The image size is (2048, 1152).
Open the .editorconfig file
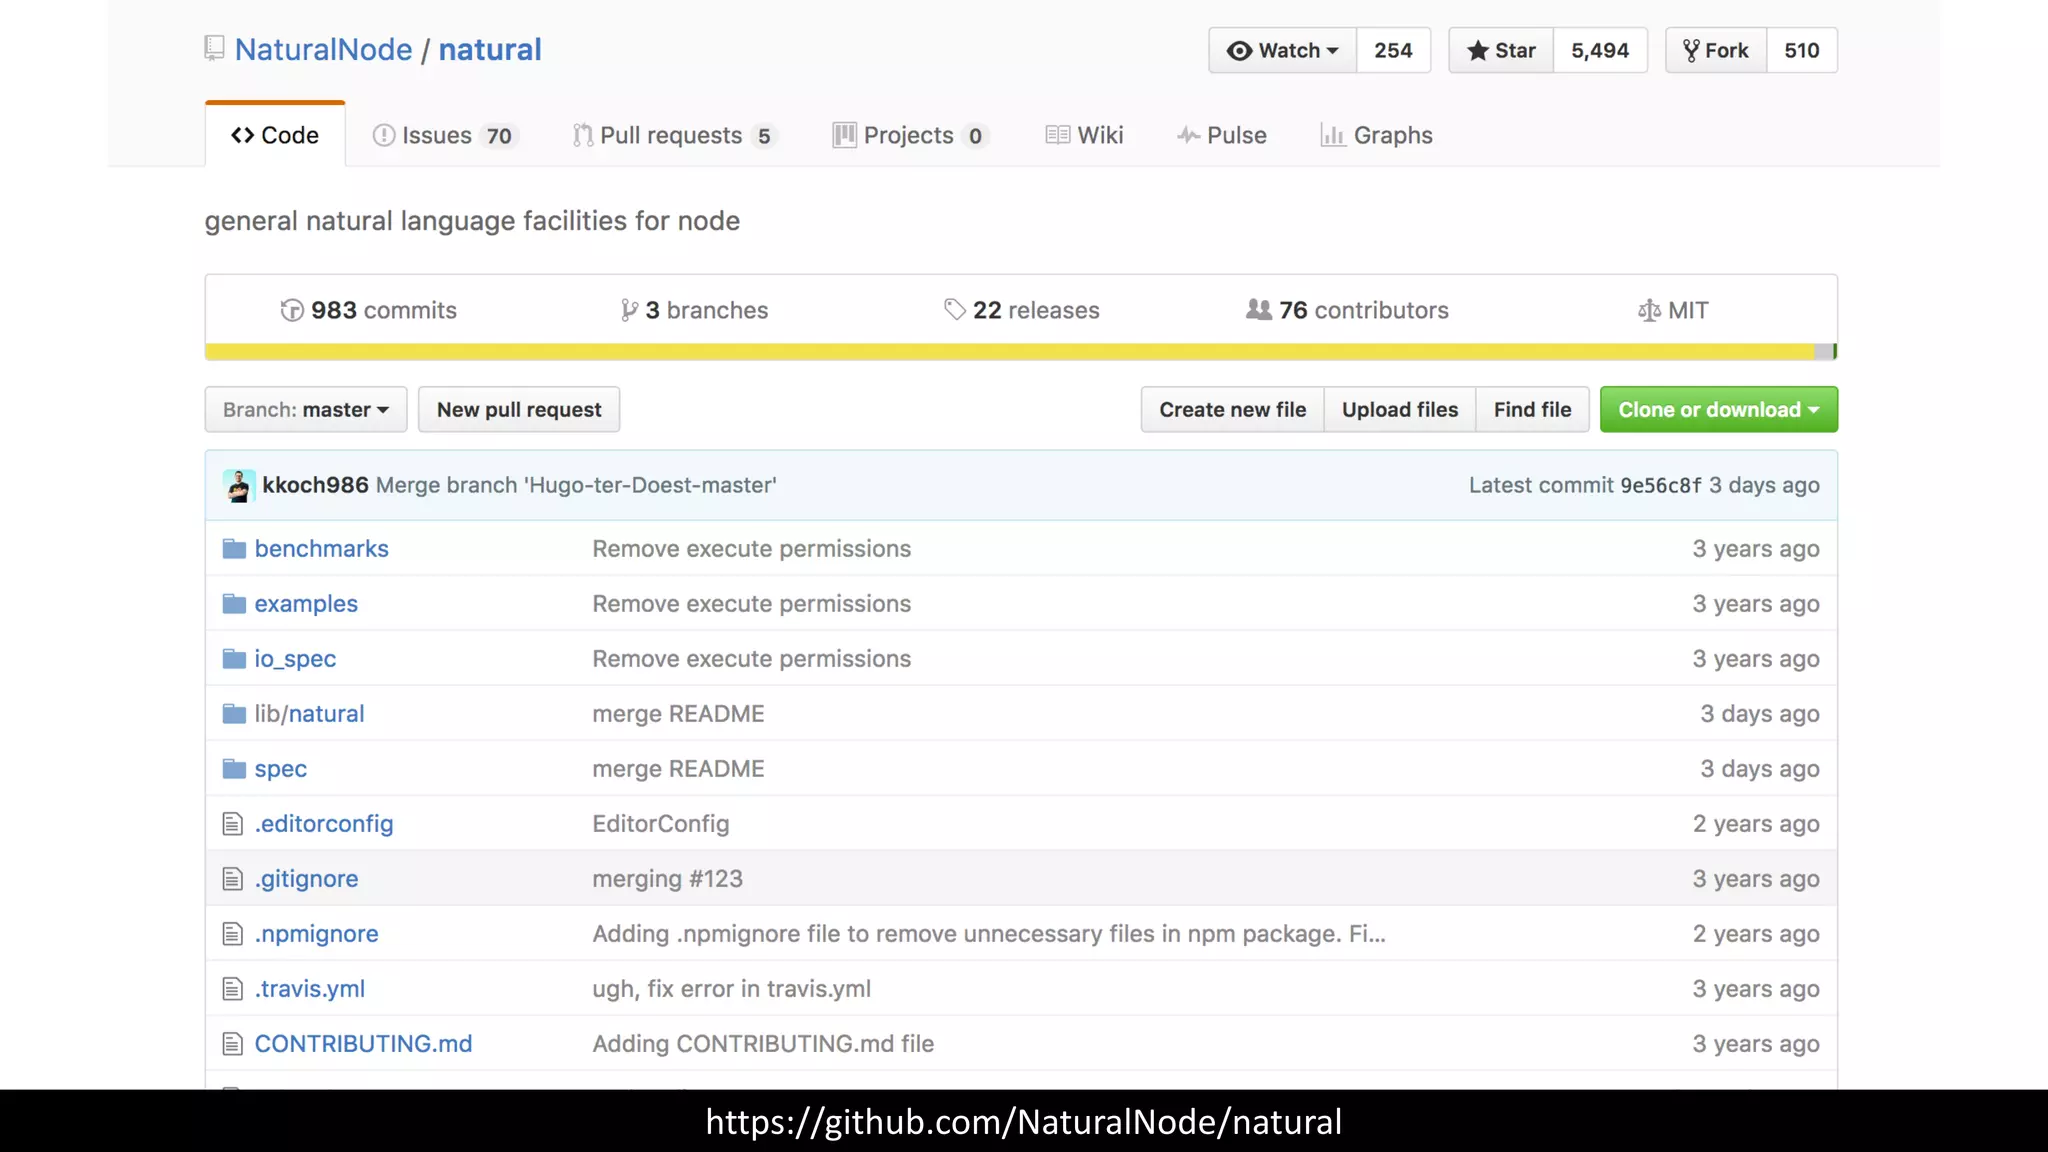coord(324,824)
